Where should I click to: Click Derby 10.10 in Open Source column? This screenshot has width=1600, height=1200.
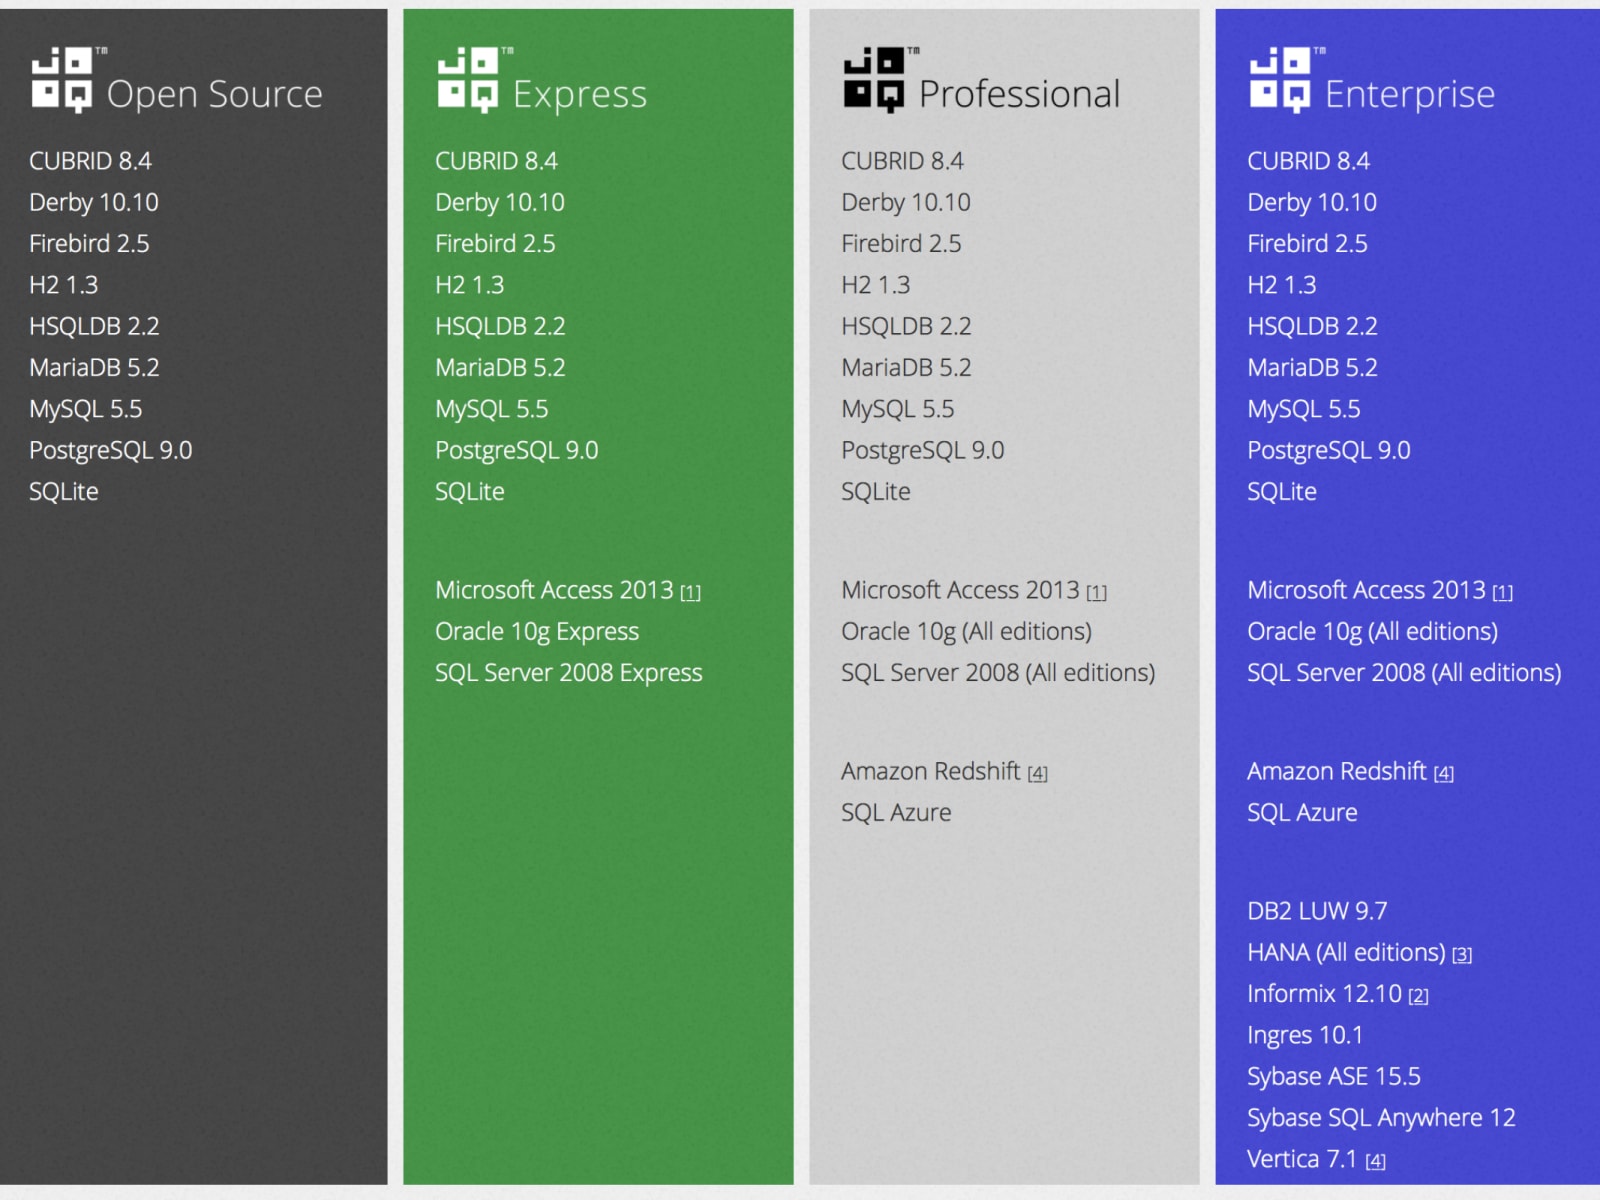click(94, 203)
